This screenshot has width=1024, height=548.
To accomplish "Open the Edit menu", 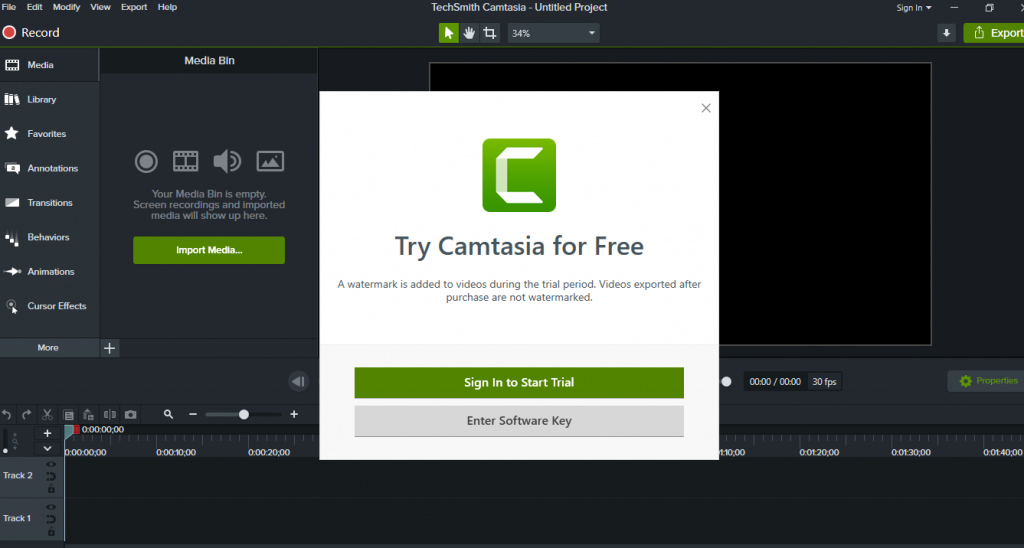I will (x=35, y=7).
